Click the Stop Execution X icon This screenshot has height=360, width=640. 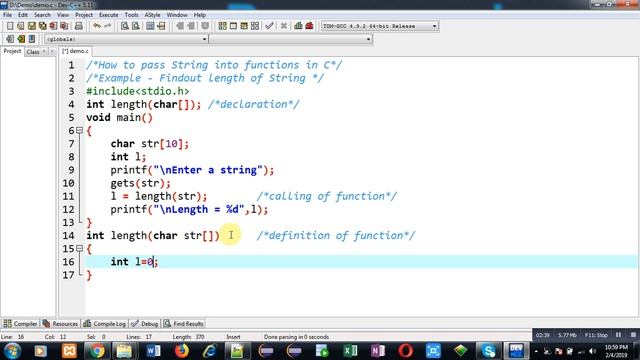coord(284,26)
